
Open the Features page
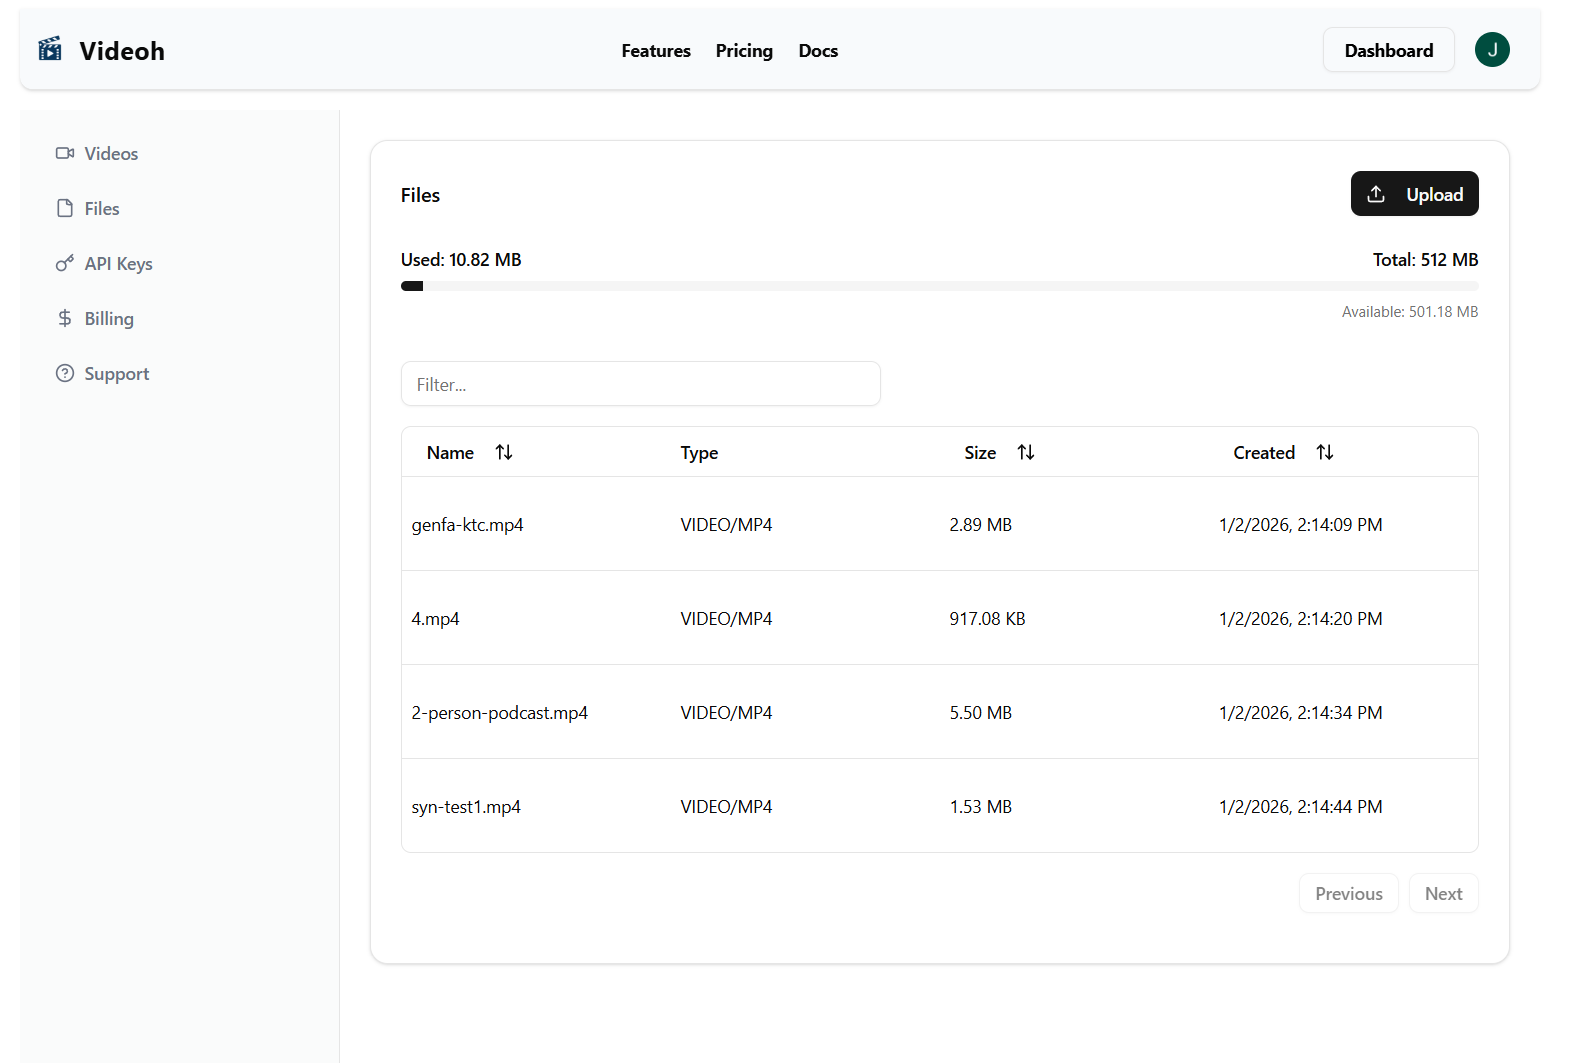[x=656, y=50]
